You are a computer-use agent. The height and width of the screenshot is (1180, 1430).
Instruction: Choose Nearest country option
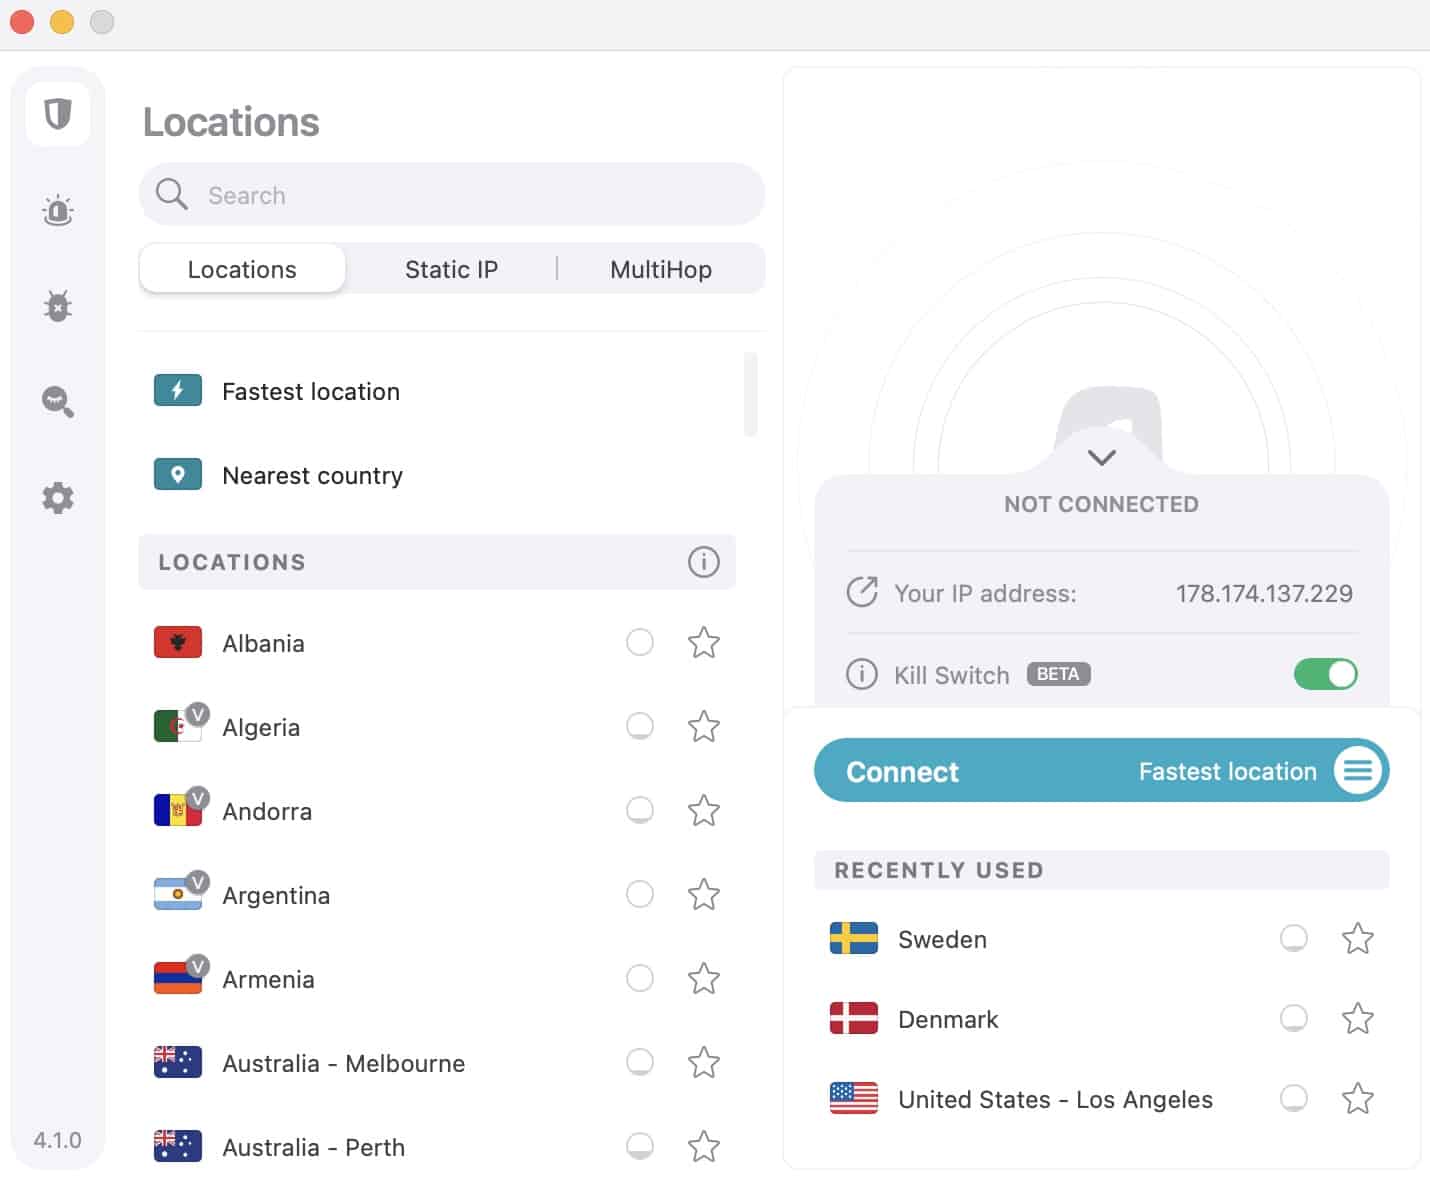point(438,475)
